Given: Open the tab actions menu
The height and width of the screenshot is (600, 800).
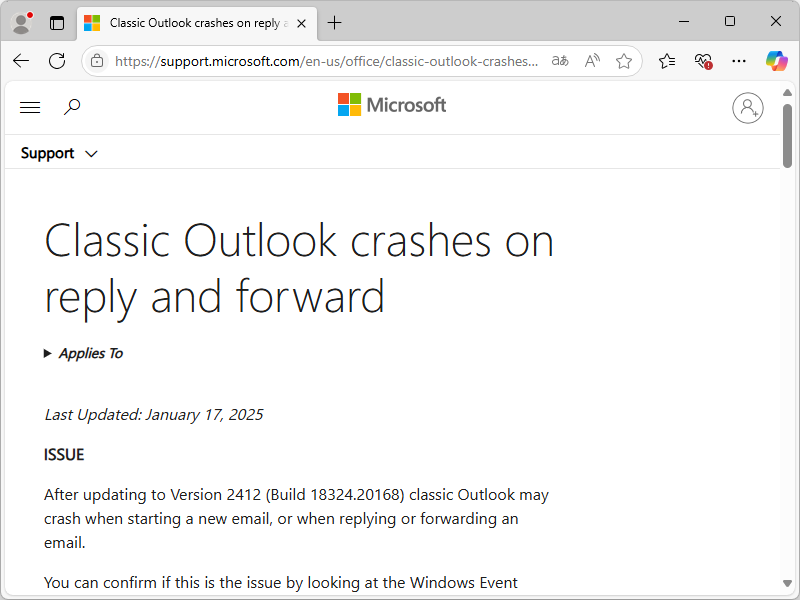Looking at the screenshot, I should 56,22.
